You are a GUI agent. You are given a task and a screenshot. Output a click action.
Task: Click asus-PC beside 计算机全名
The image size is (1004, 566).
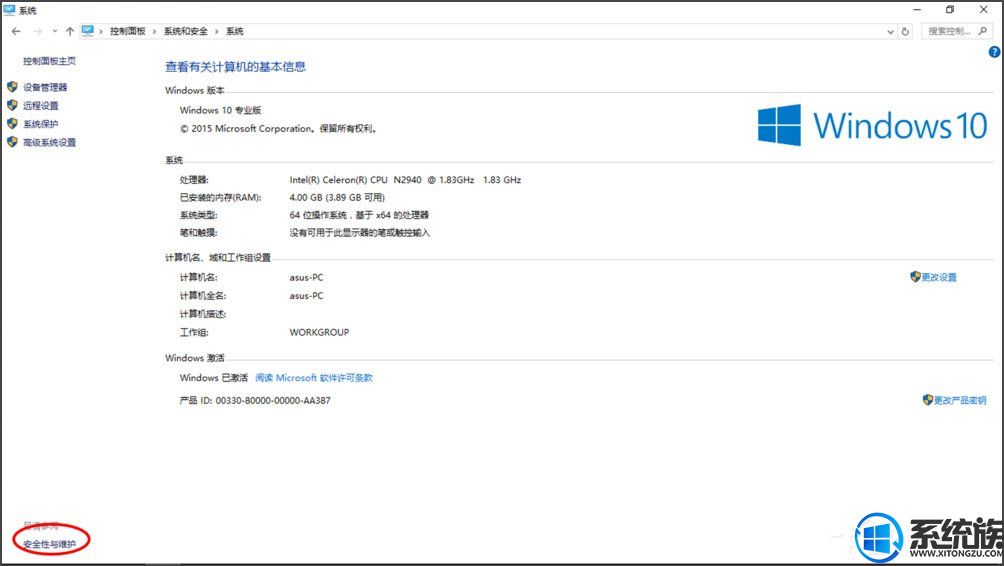coord(306,296)
